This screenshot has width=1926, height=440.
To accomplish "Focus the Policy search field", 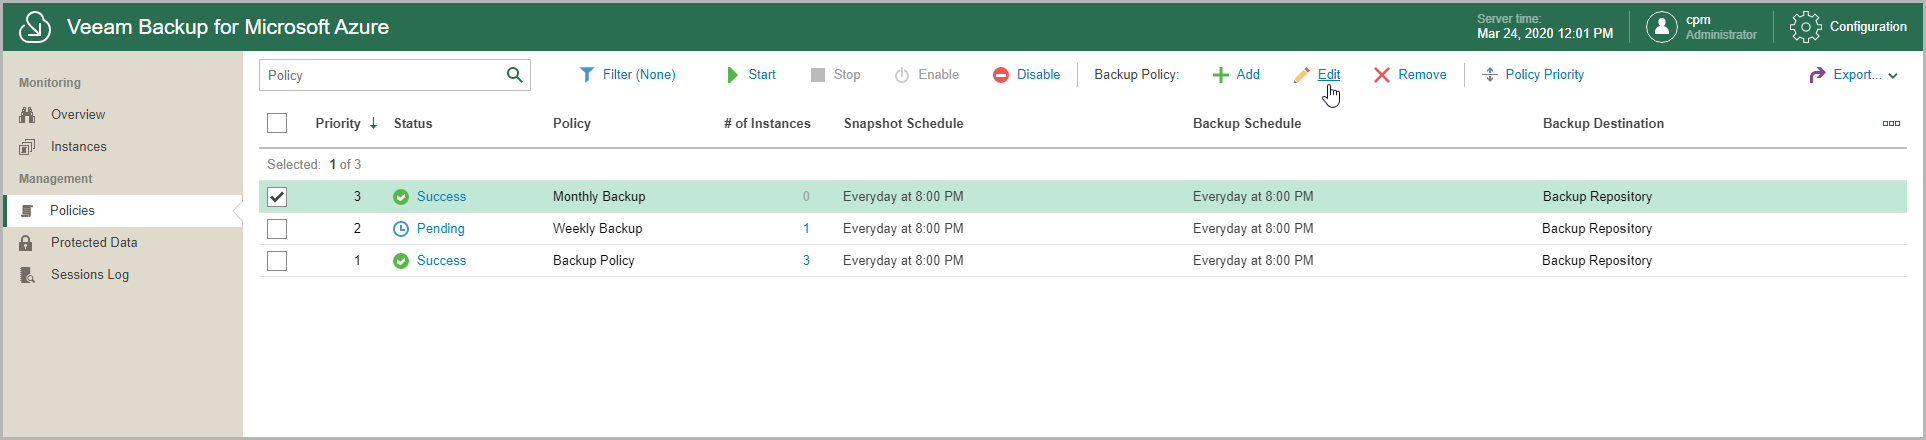I will 380,75.
